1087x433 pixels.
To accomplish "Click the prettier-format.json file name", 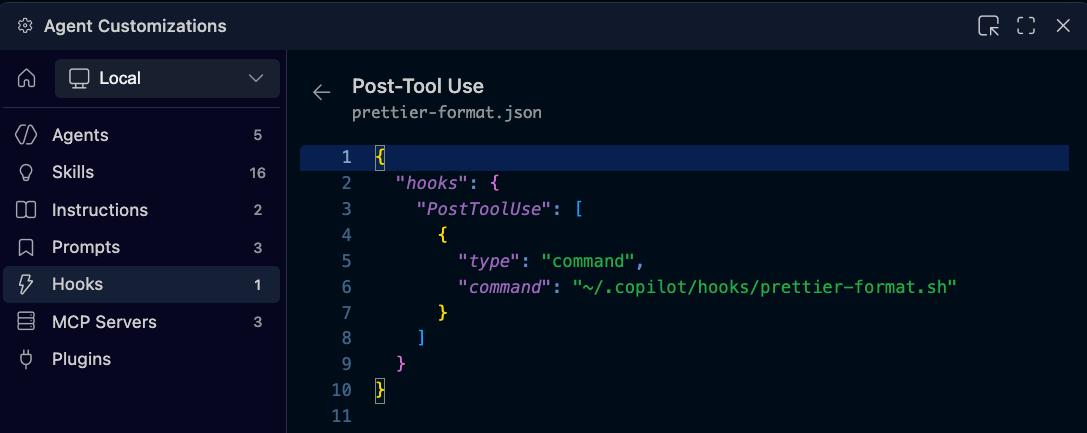I will pos(447,112).
